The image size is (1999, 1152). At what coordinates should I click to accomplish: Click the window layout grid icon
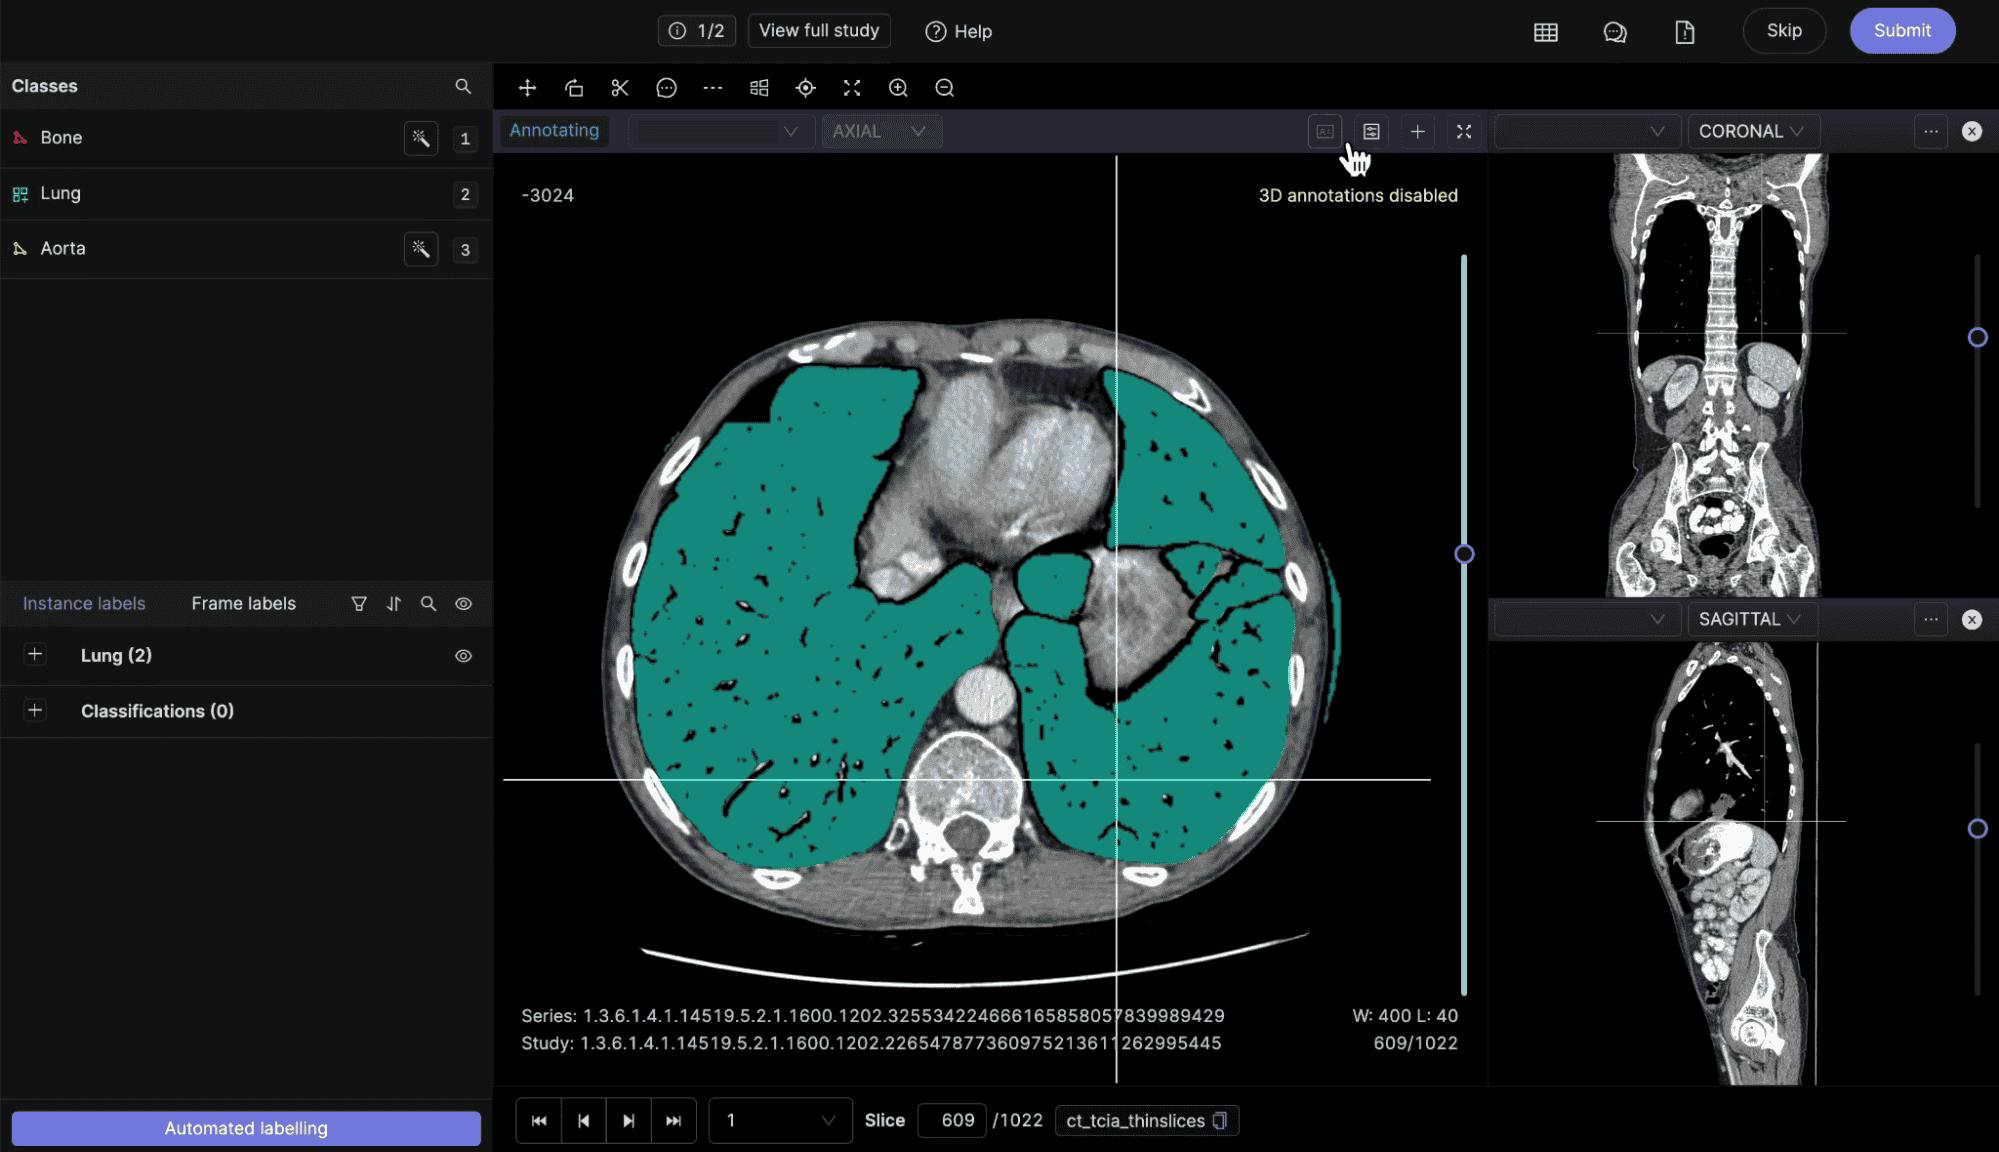1545,30
